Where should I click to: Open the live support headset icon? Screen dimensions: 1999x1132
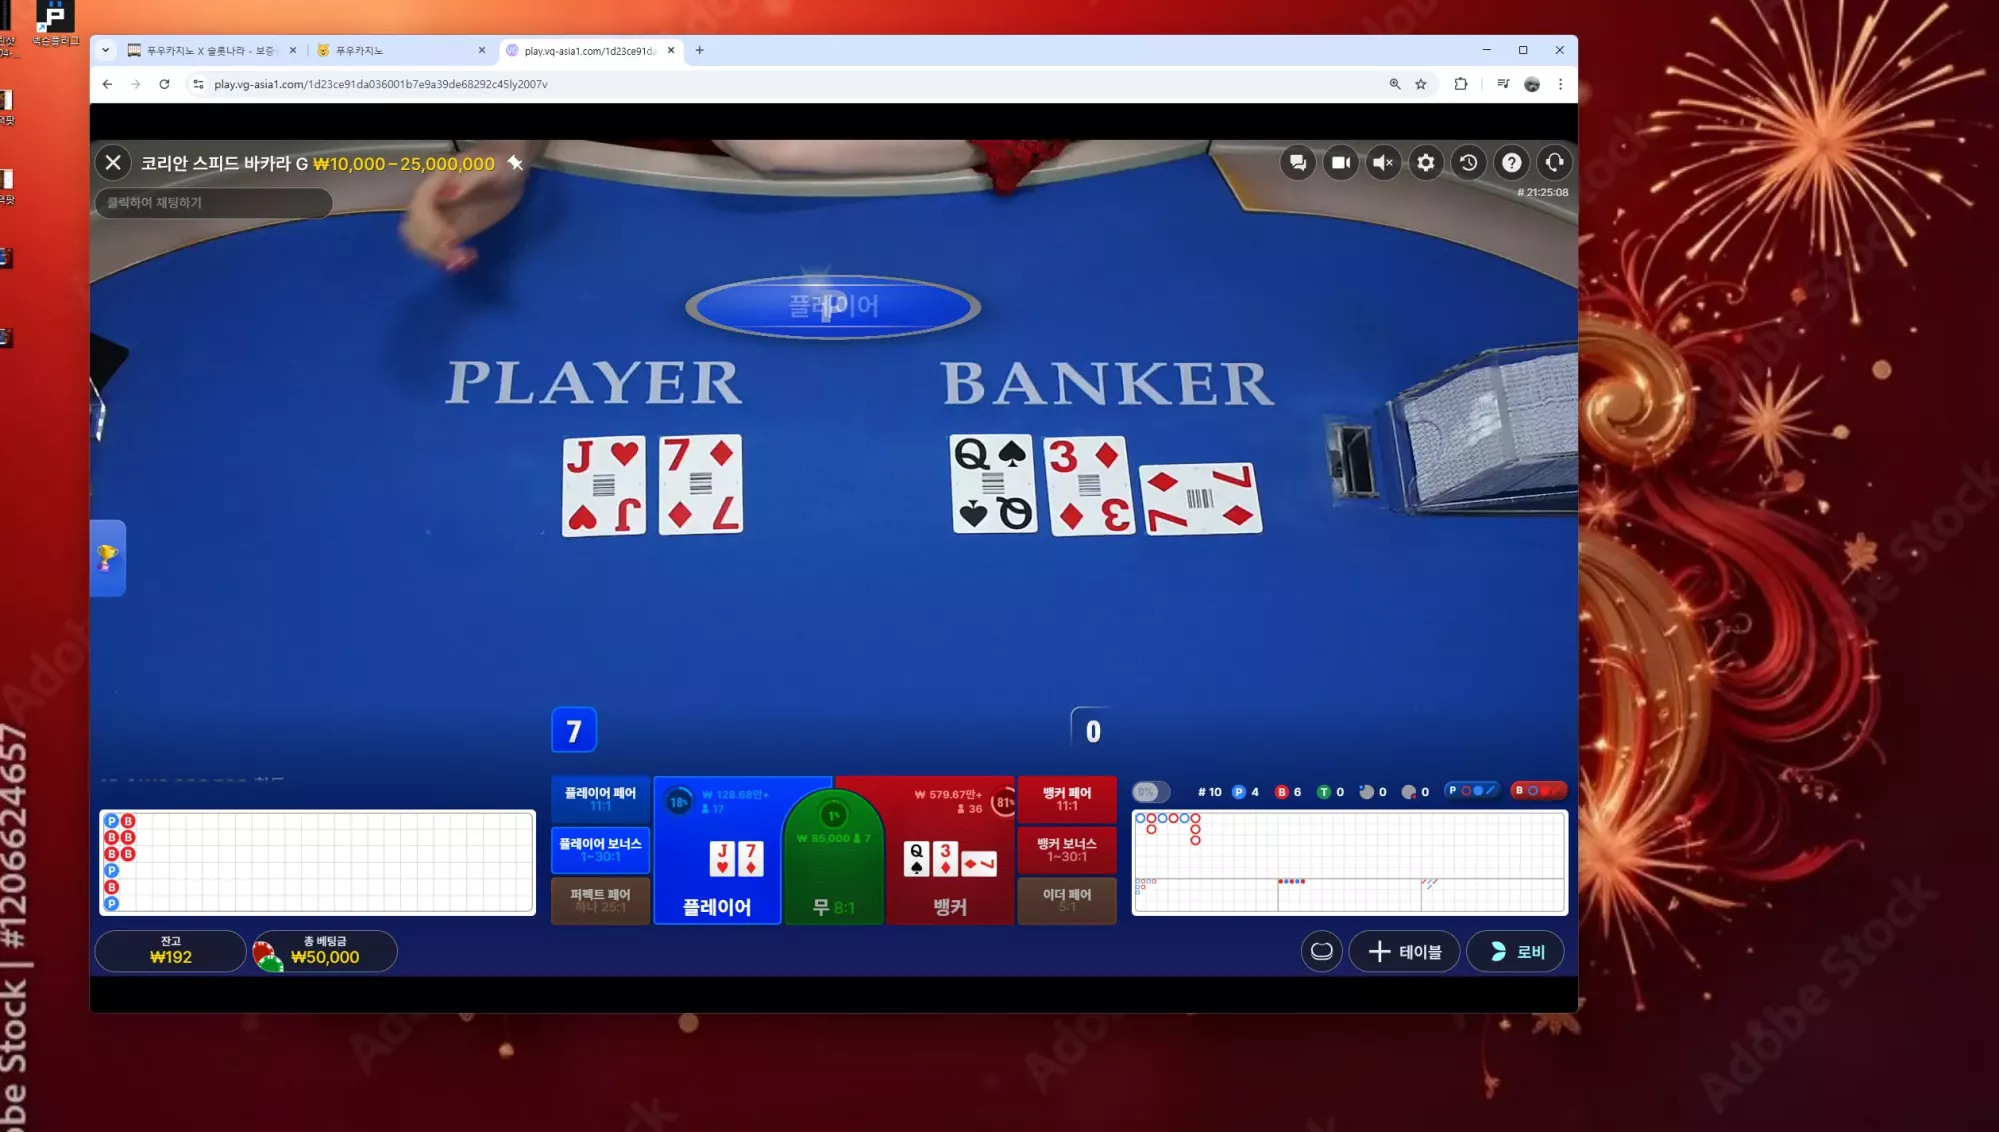1554,162
